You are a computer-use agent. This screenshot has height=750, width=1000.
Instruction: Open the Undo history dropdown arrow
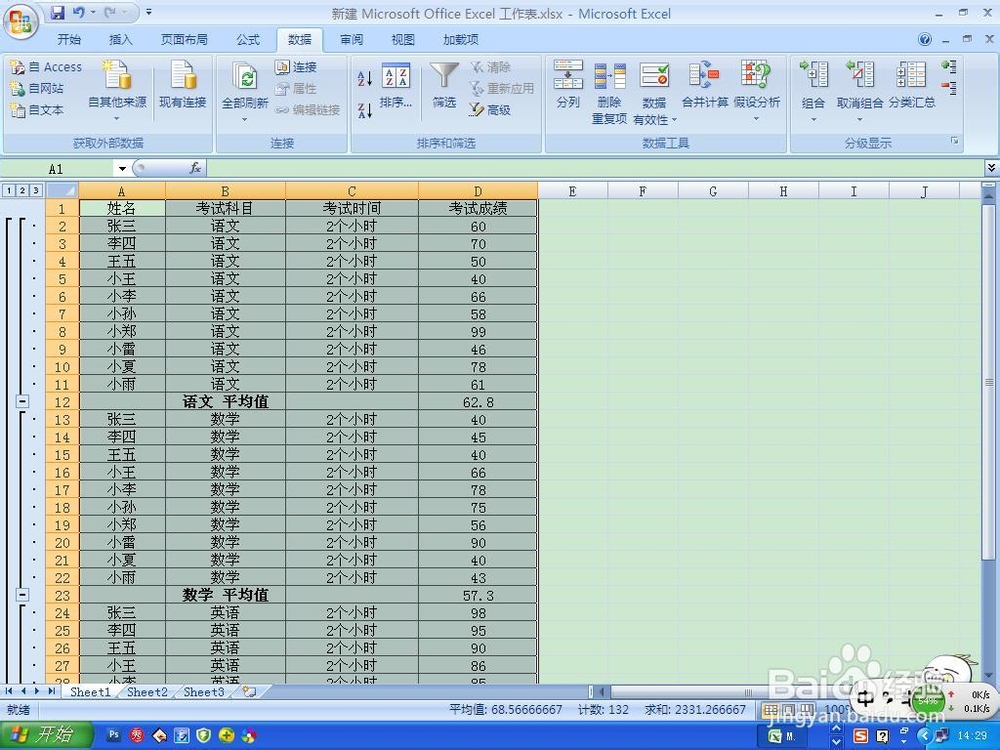click(x=93, y=12)
